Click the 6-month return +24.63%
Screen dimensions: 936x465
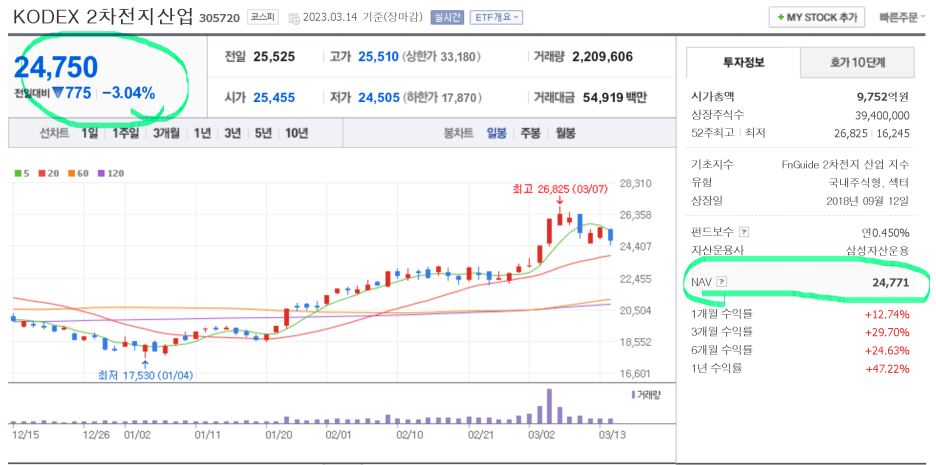pos(888,350)
